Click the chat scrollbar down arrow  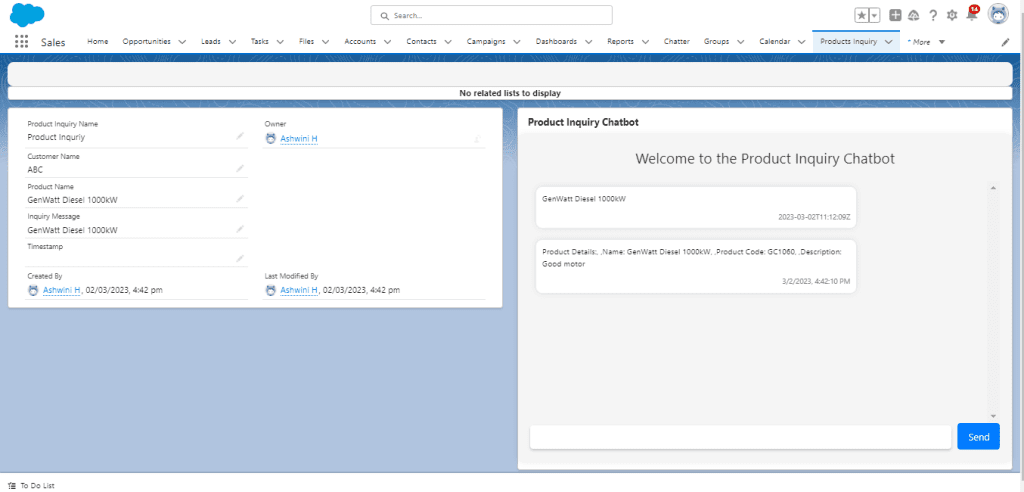(x=993, y=416)
